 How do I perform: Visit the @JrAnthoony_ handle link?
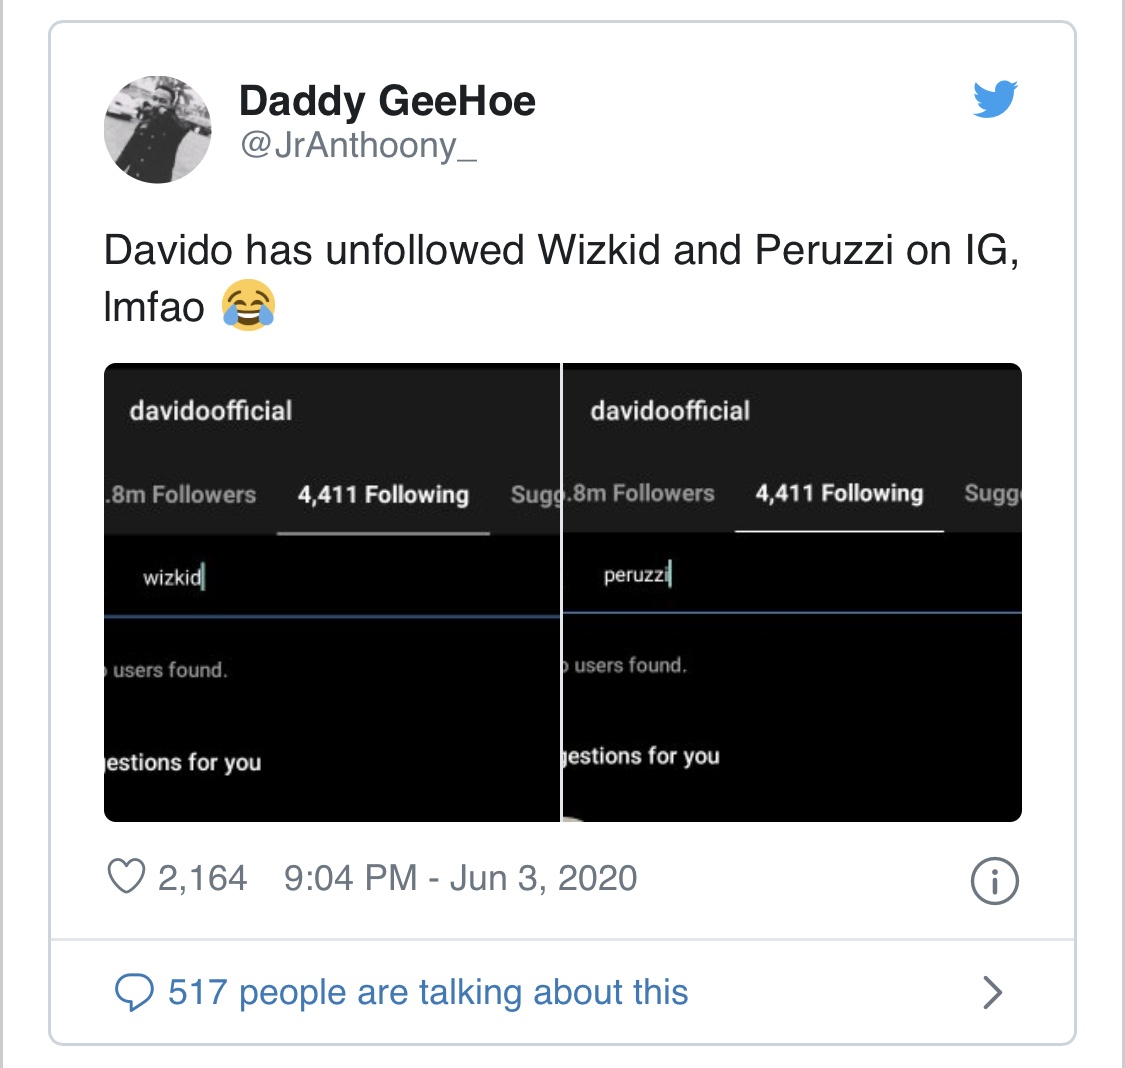point(358,146)
